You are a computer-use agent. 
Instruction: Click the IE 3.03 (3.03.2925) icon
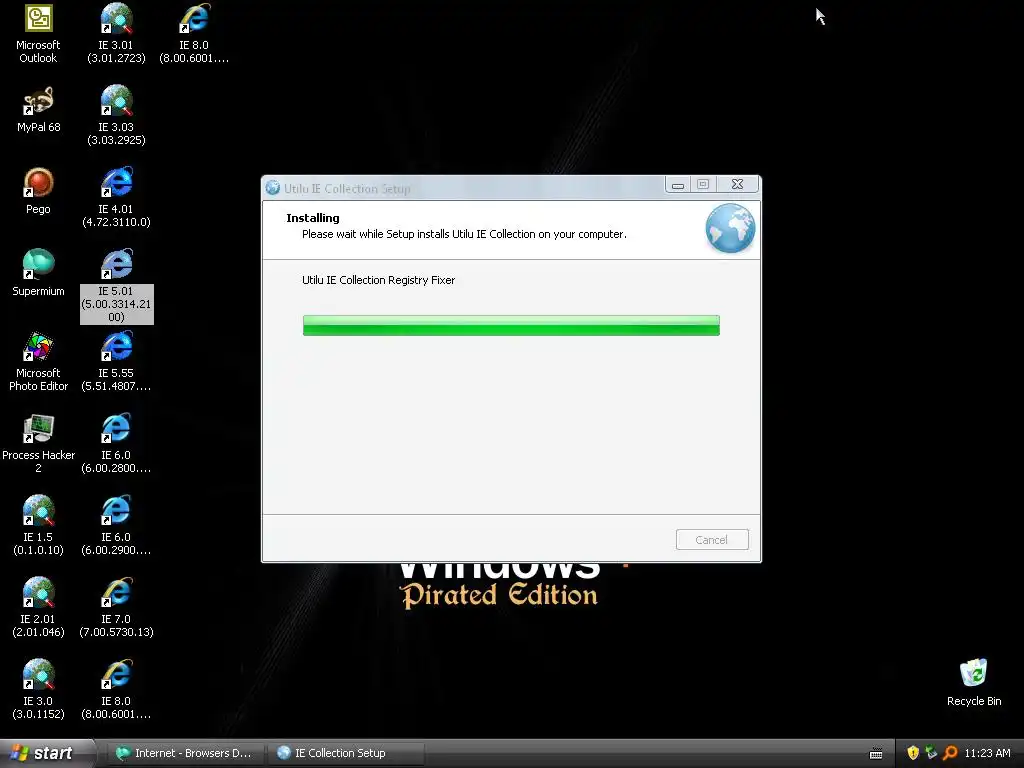tap(116, 116)
